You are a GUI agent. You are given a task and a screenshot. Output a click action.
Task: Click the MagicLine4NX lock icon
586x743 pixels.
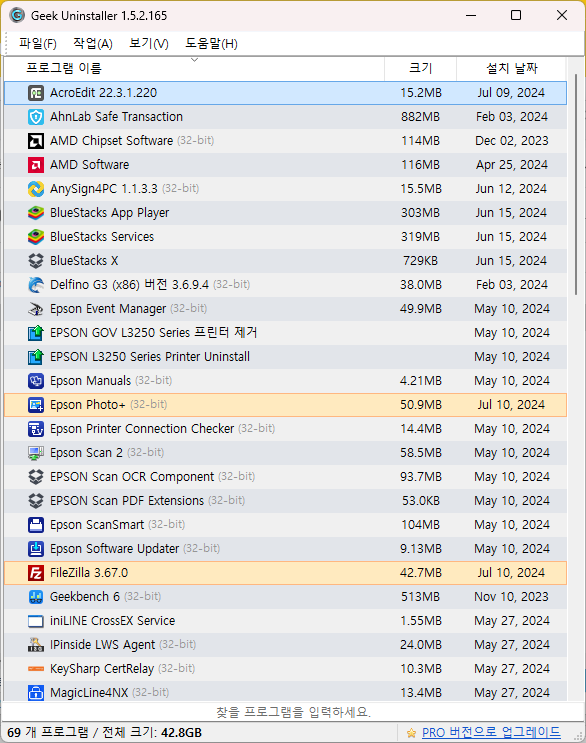pos(36,693)
